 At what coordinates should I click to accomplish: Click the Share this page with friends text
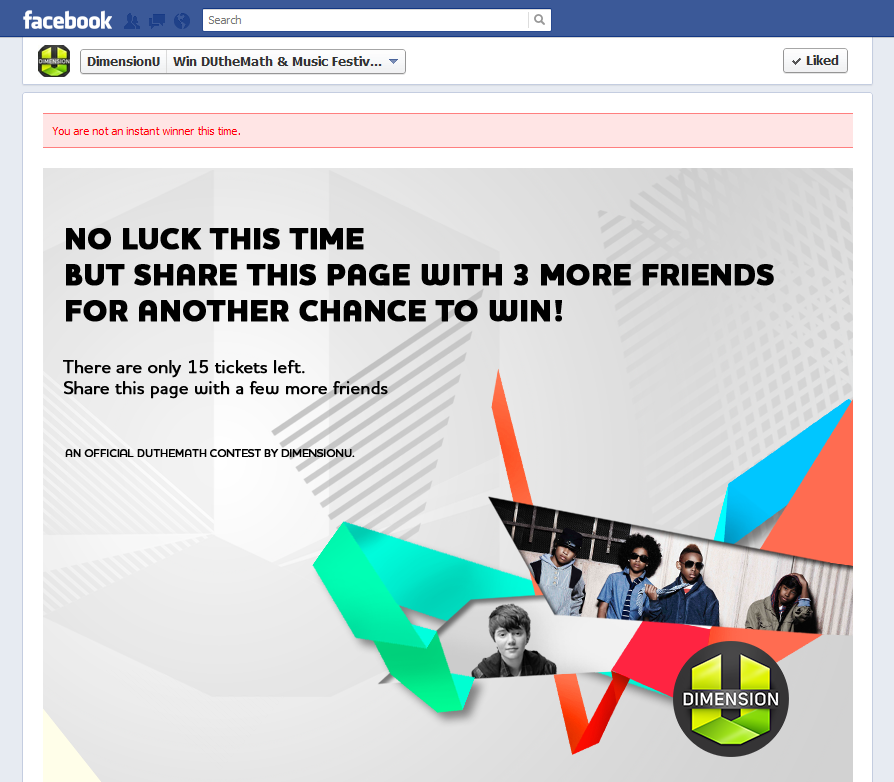225,389
